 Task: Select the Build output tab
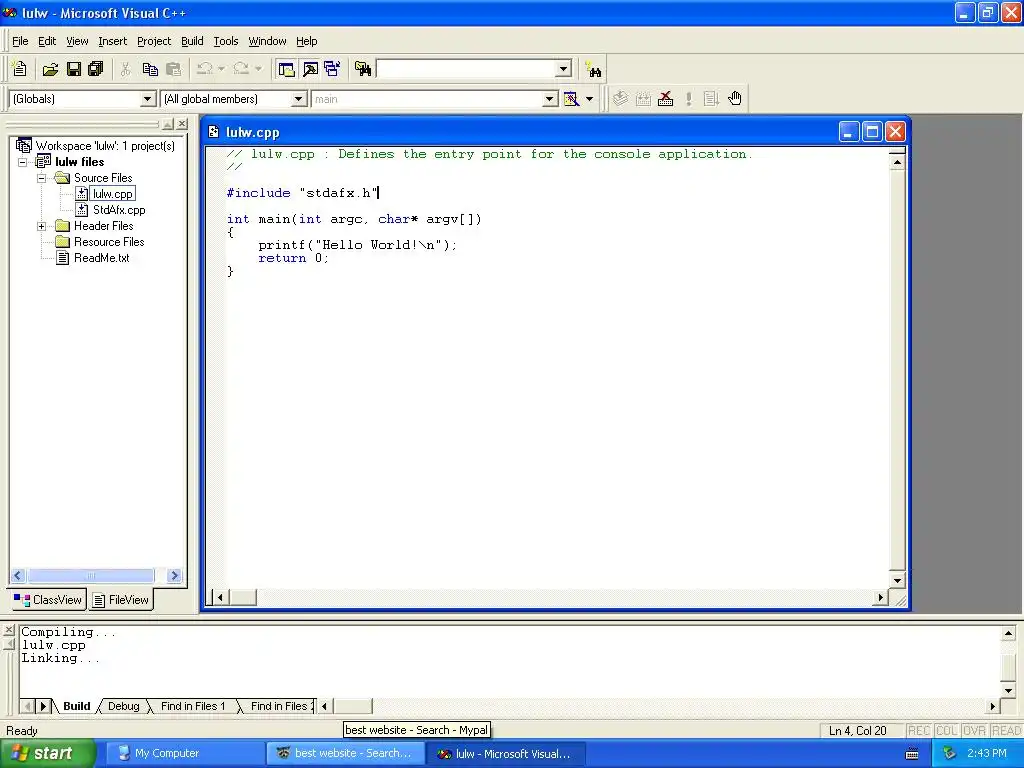click(x=76, y=706)
